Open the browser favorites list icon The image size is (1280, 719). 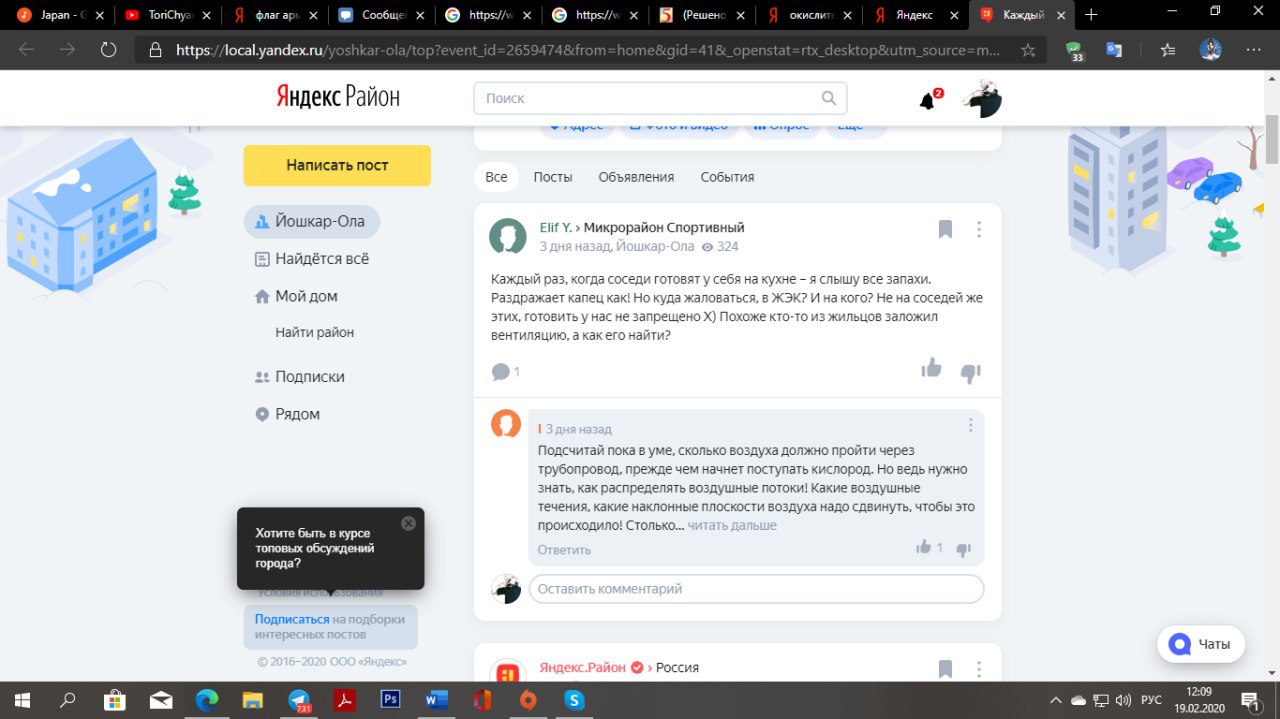(x=1168, y=50)
